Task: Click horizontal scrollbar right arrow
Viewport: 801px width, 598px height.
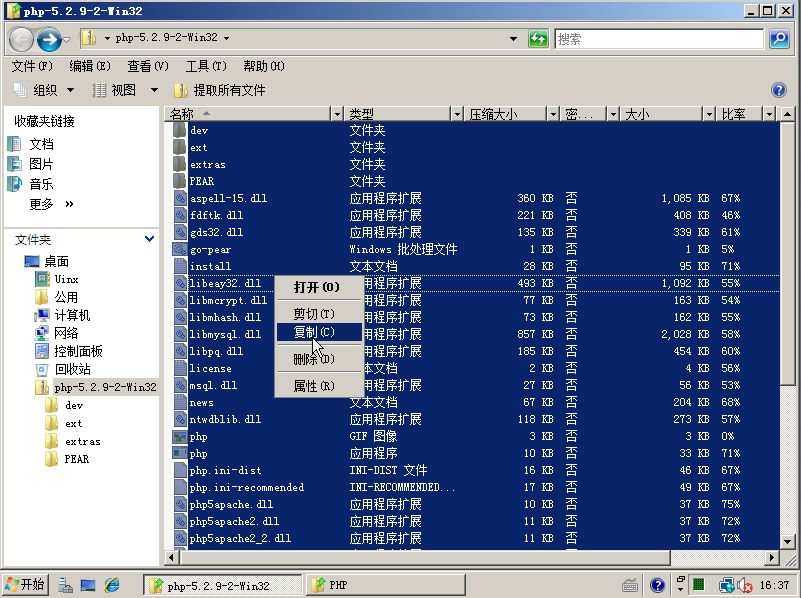Action: point(772,558)
